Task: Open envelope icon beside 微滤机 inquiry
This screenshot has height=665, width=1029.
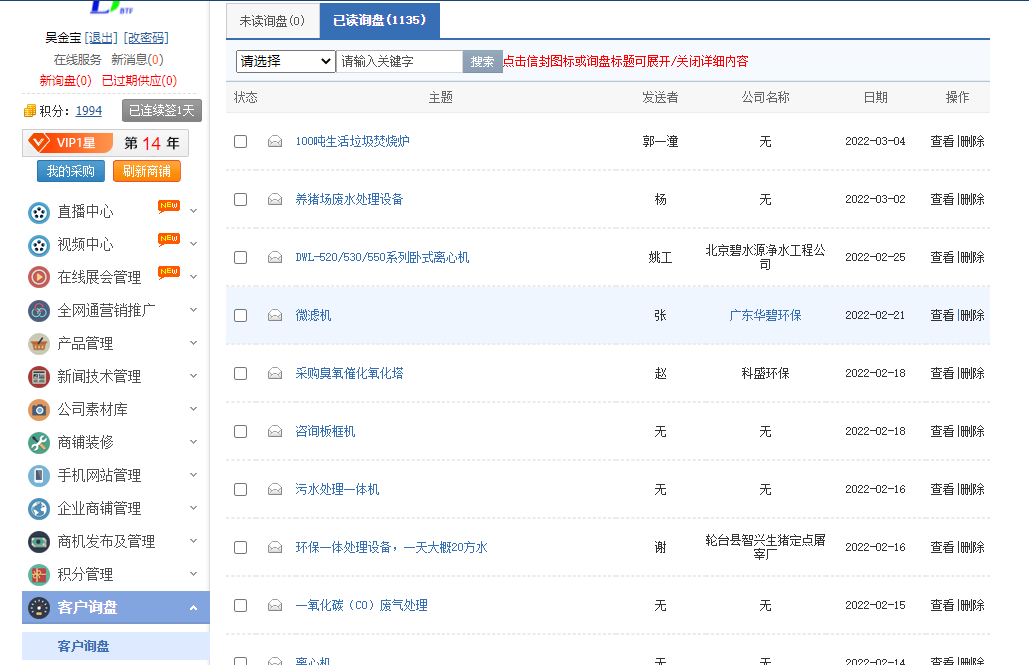Action: pyautogui.click(x=275, y=315)
